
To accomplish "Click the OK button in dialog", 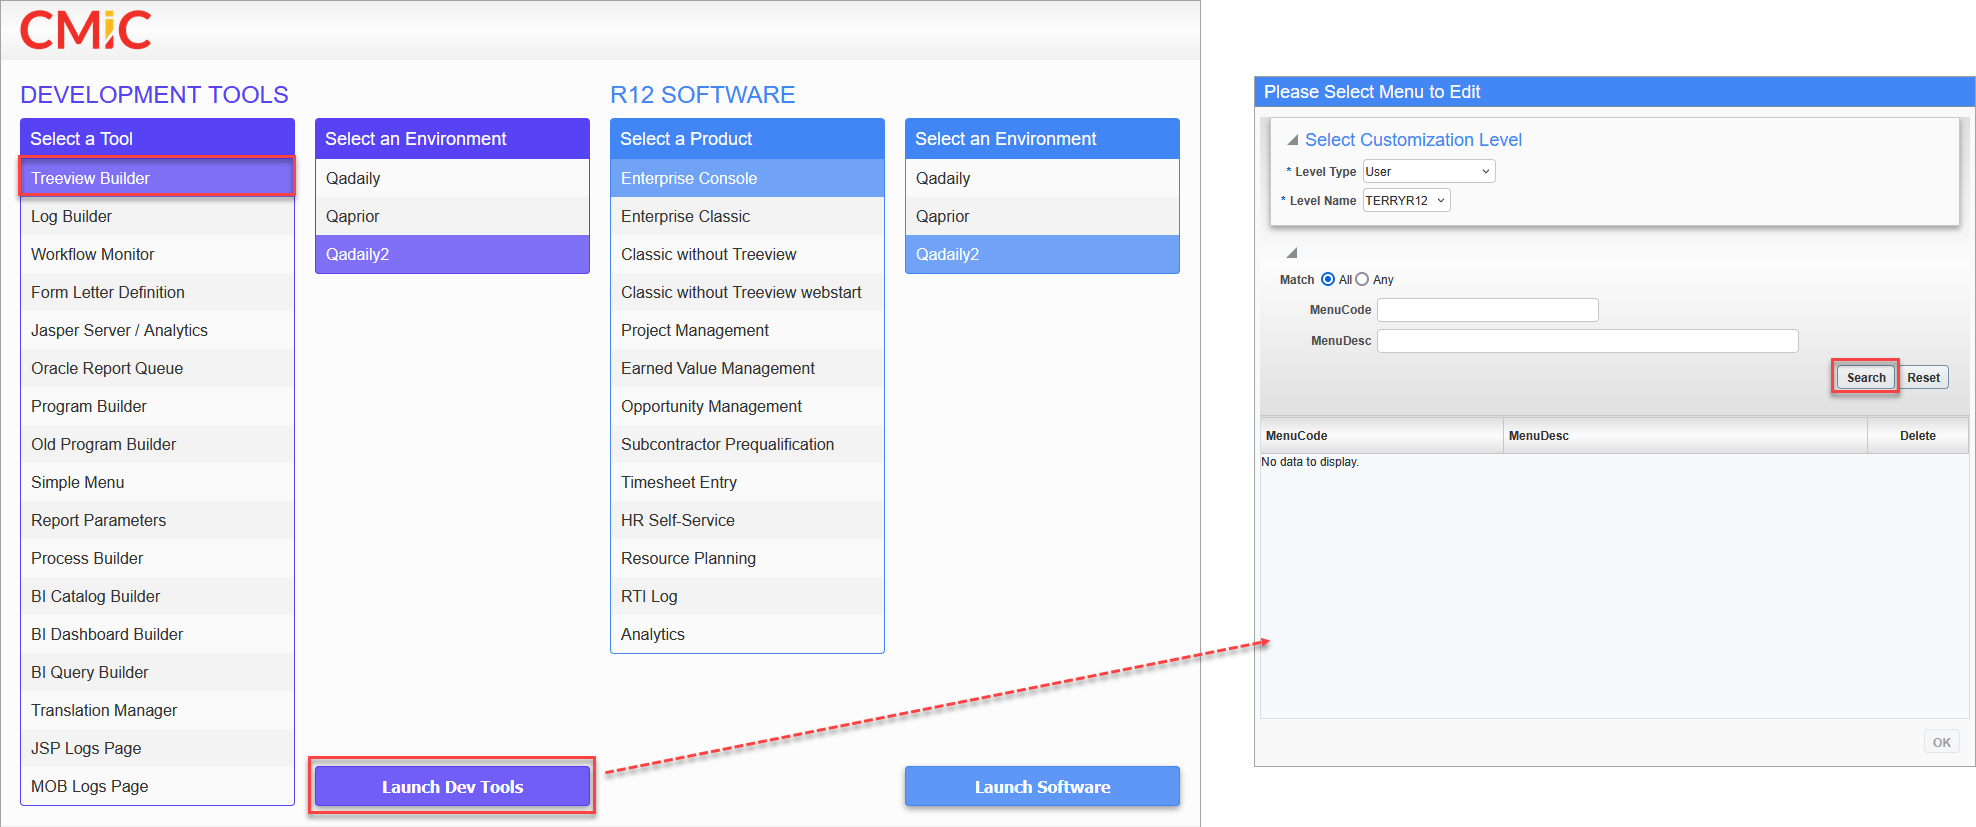I will 1941,742.
